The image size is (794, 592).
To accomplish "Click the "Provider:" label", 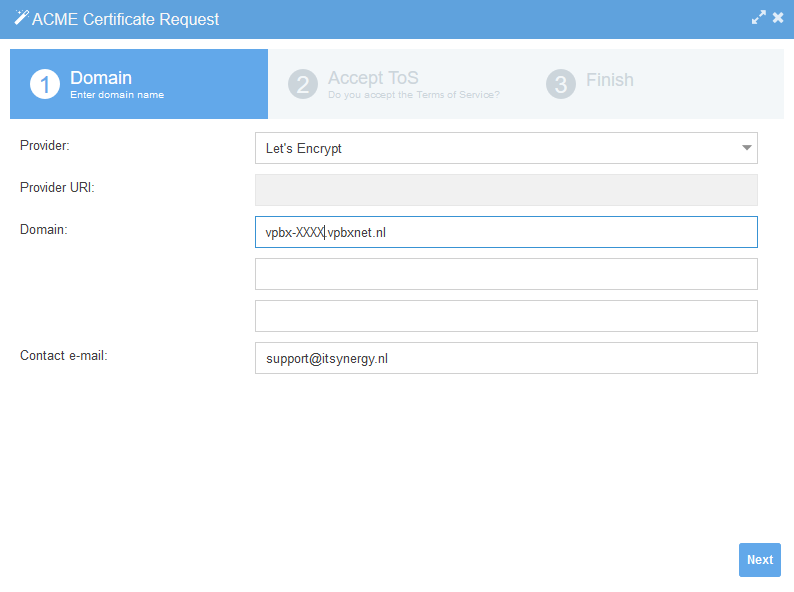I will [x=45, y=146].
